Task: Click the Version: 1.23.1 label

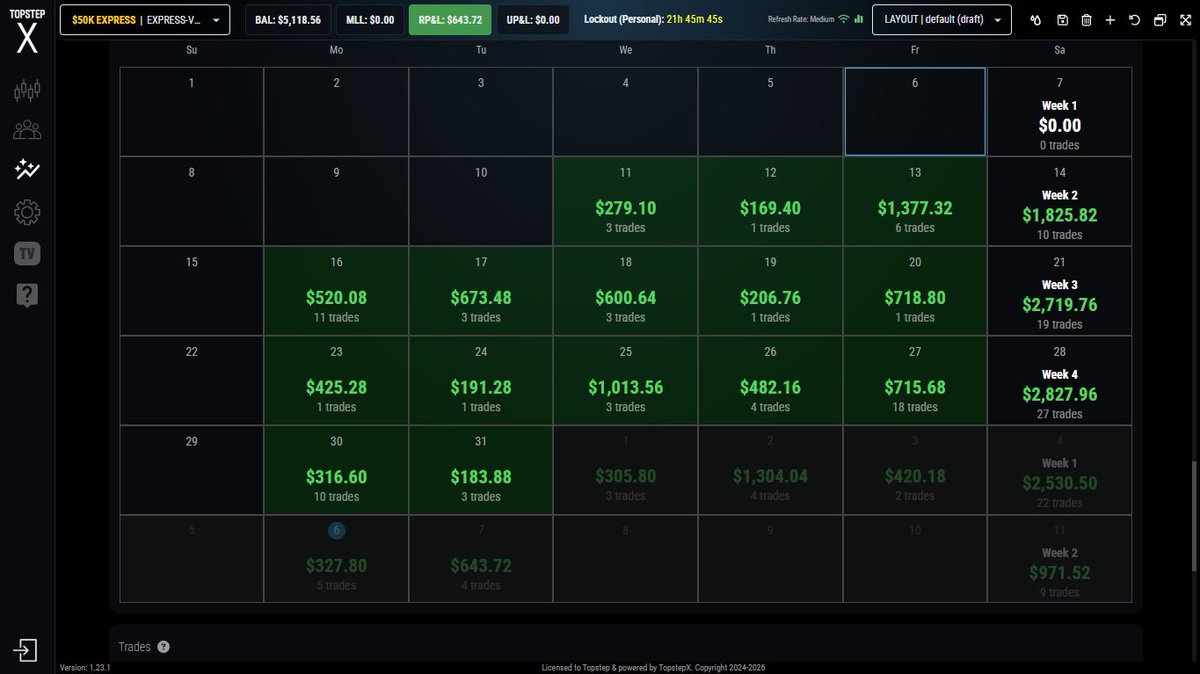Action: [85, 667]
